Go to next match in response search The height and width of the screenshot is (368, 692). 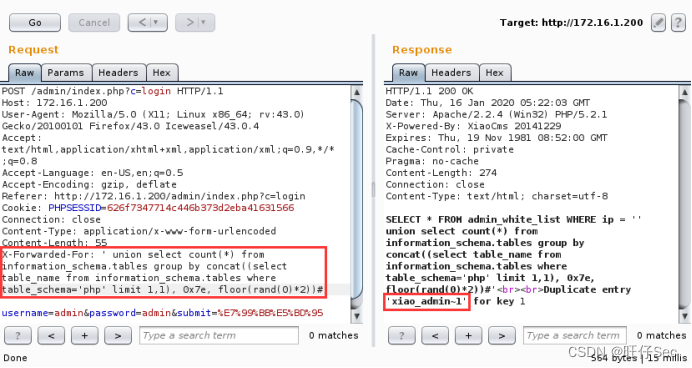click(502, 336)
